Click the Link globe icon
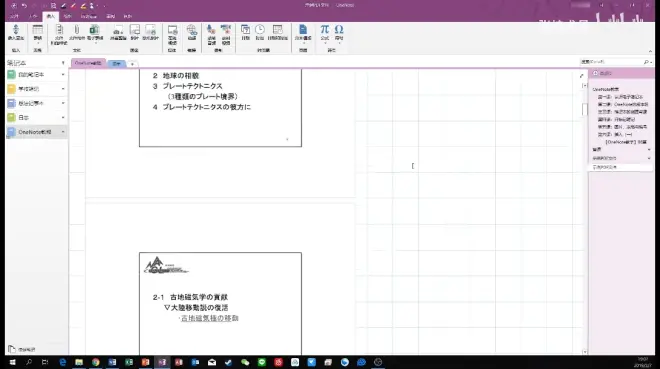This screenshot has width=660, height=369. (x=192, y=33)
